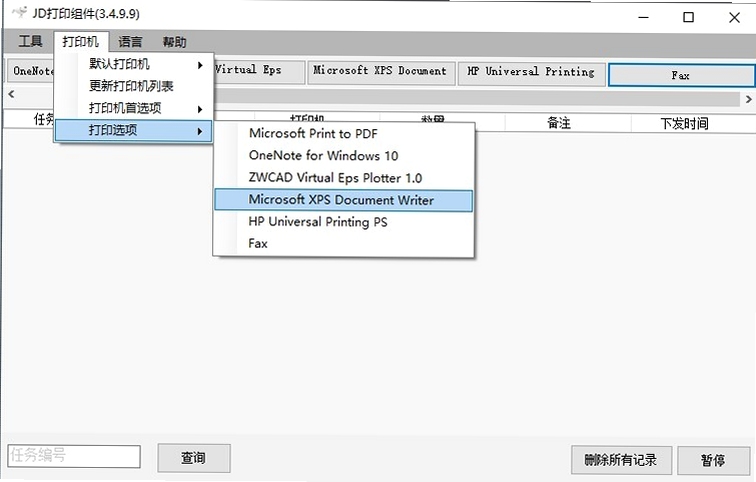
Task: Open the 工具 menu
Action: click(30, 41)
